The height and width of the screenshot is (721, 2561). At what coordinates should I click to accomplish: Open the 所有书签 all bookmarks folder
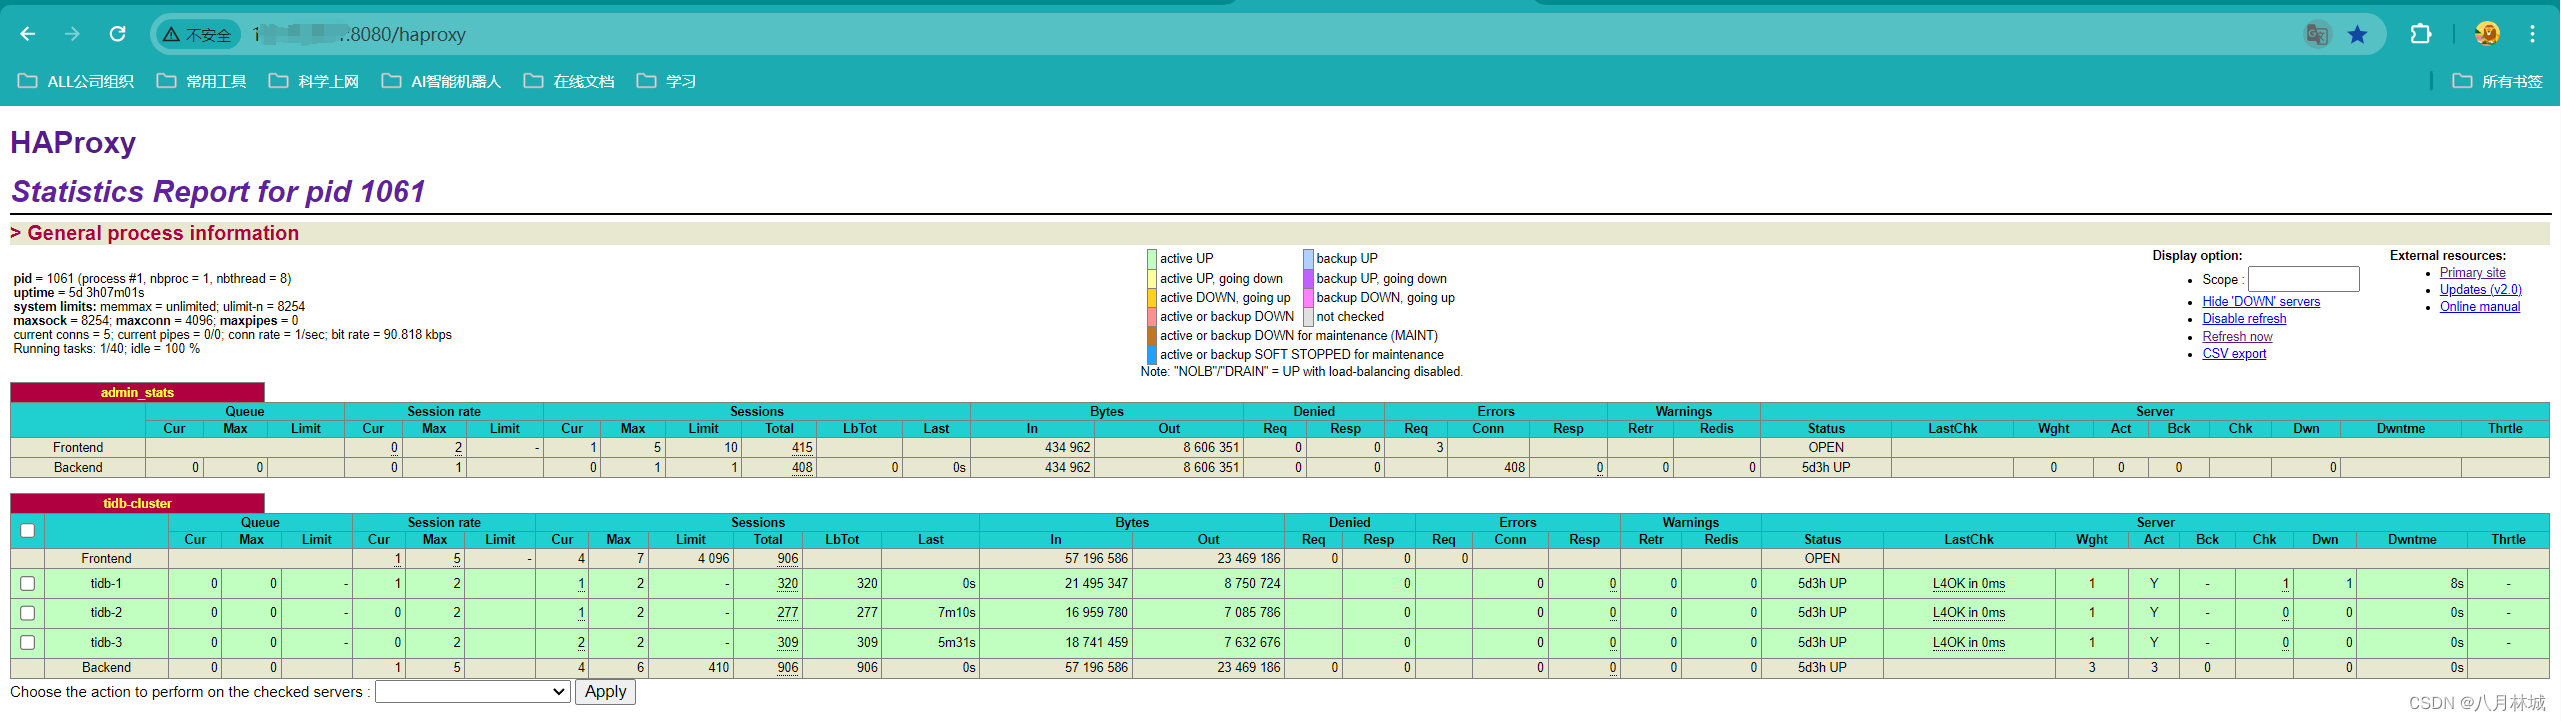pos(2497,81)
